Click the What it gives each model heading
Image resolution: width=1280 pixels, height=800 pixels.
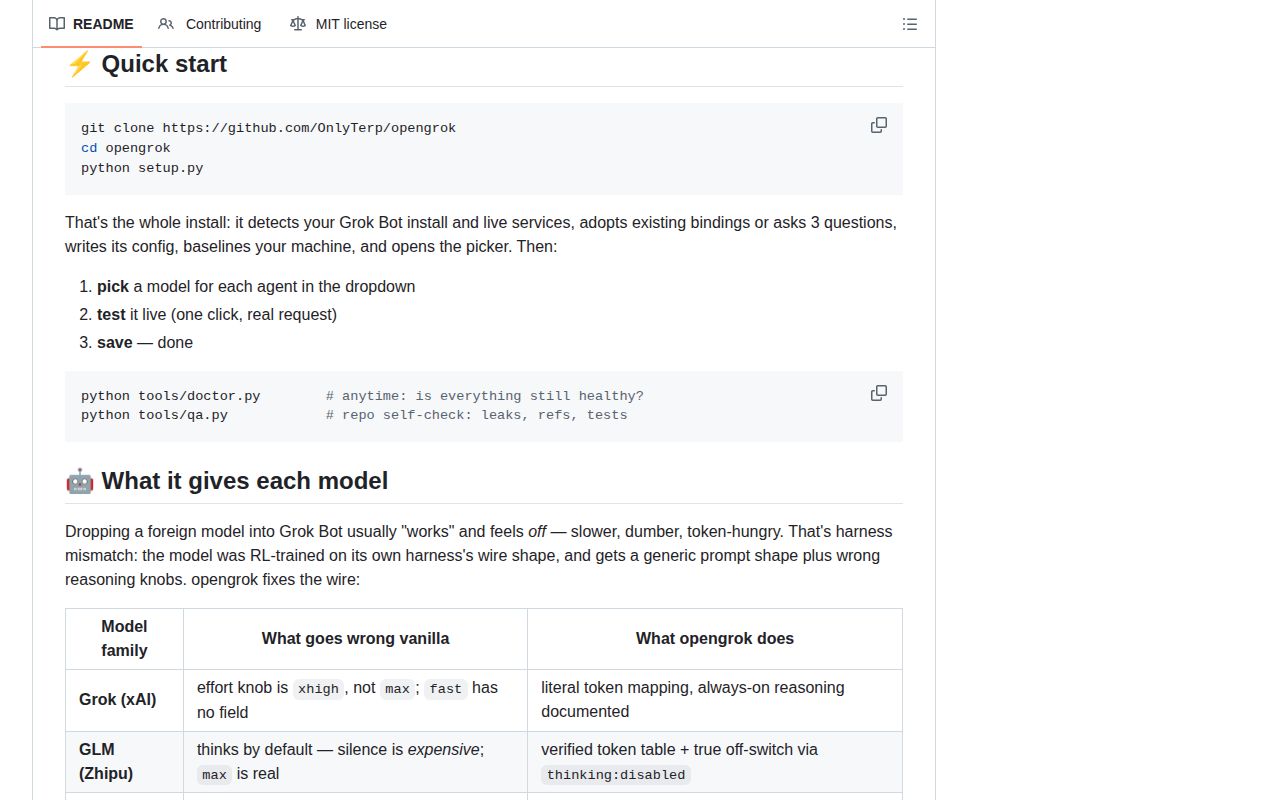[x=245, y=481]
